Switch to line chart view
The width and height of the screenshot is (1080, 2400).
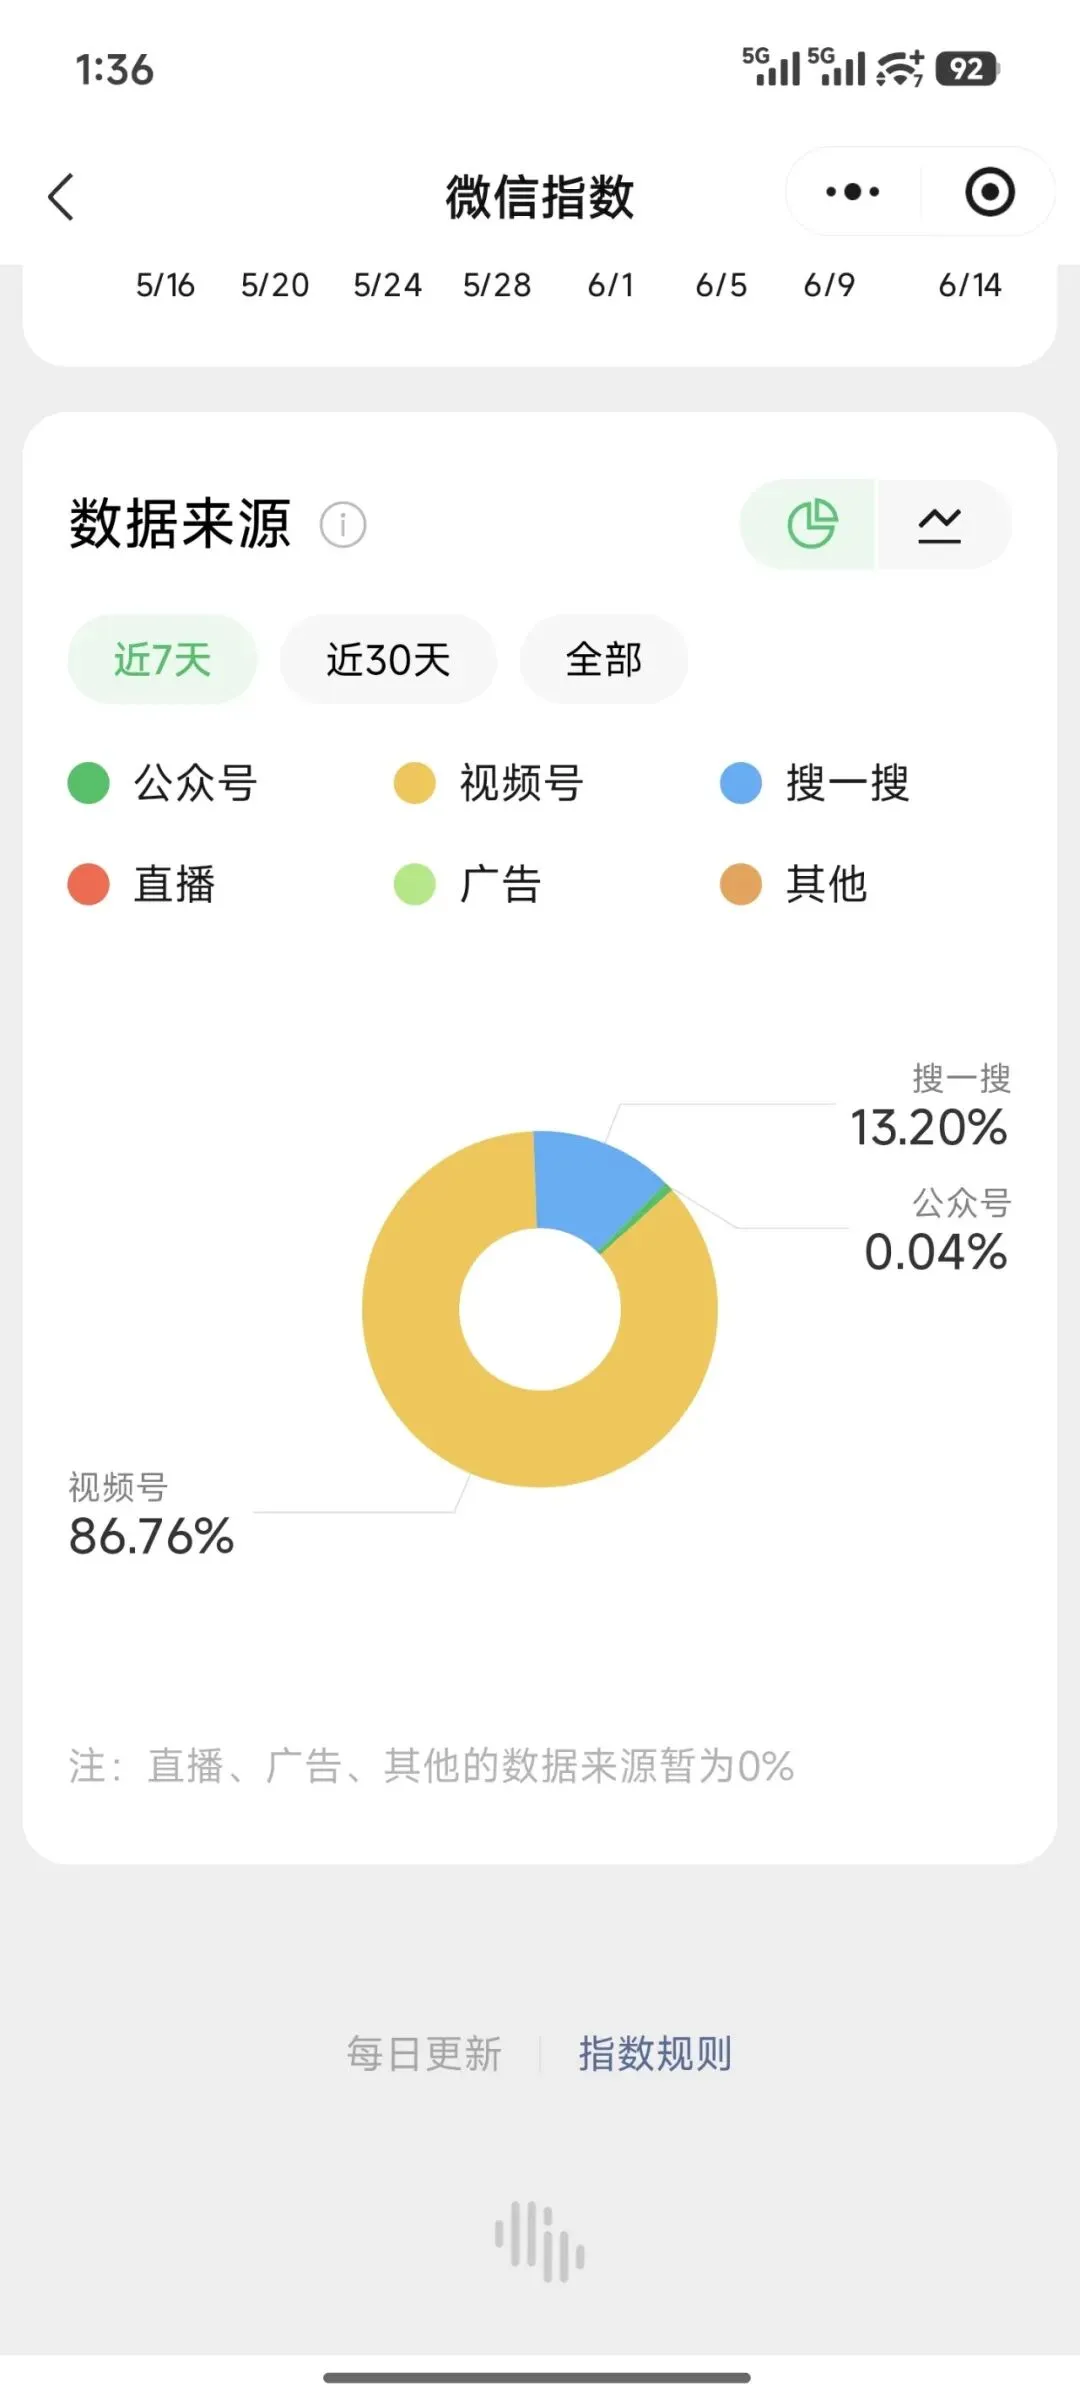[x=942, y=524]
